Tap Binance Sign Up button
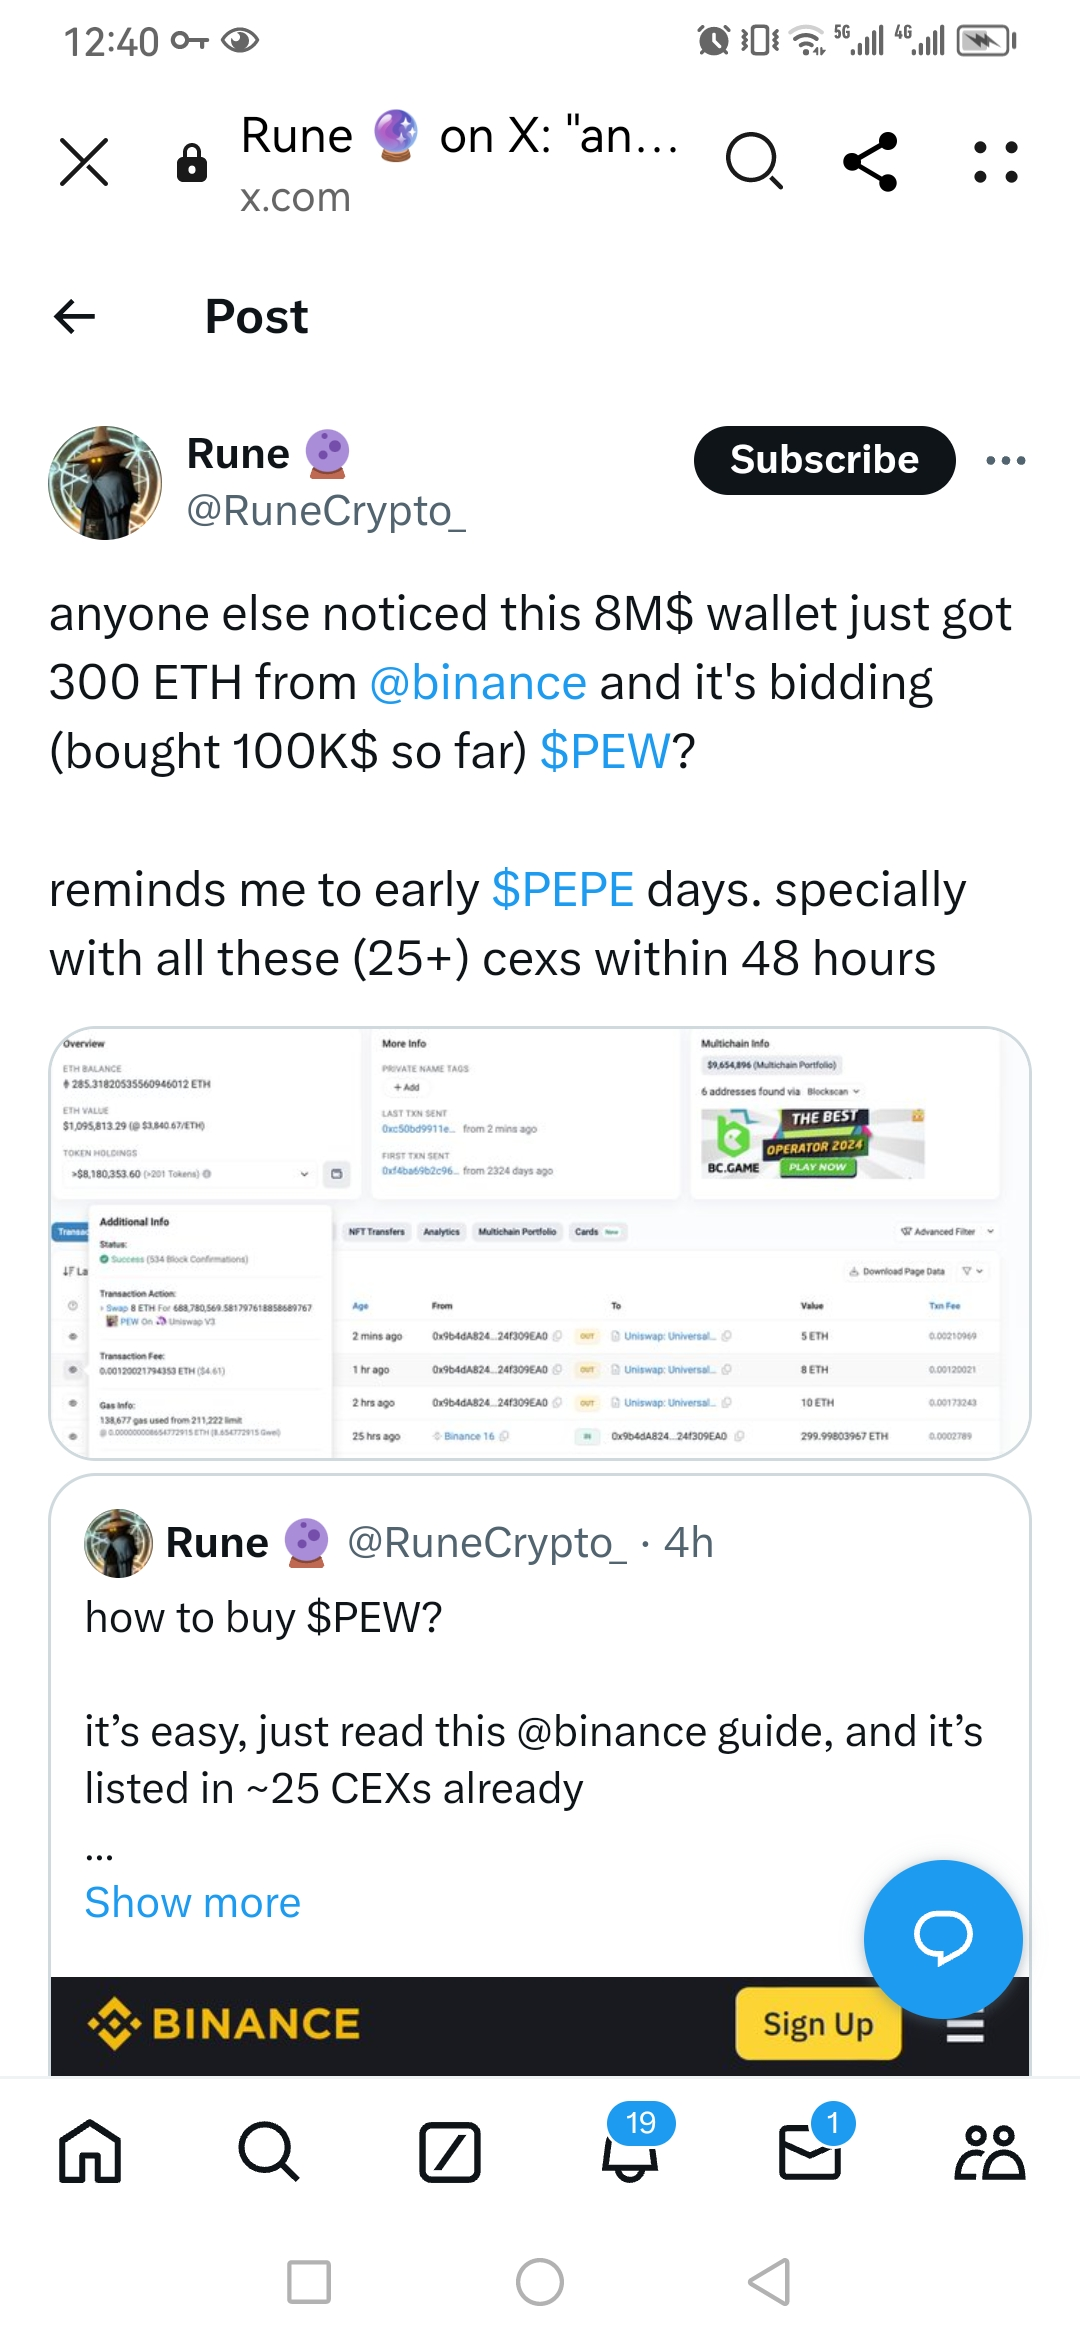 (x=818, y=2024)
